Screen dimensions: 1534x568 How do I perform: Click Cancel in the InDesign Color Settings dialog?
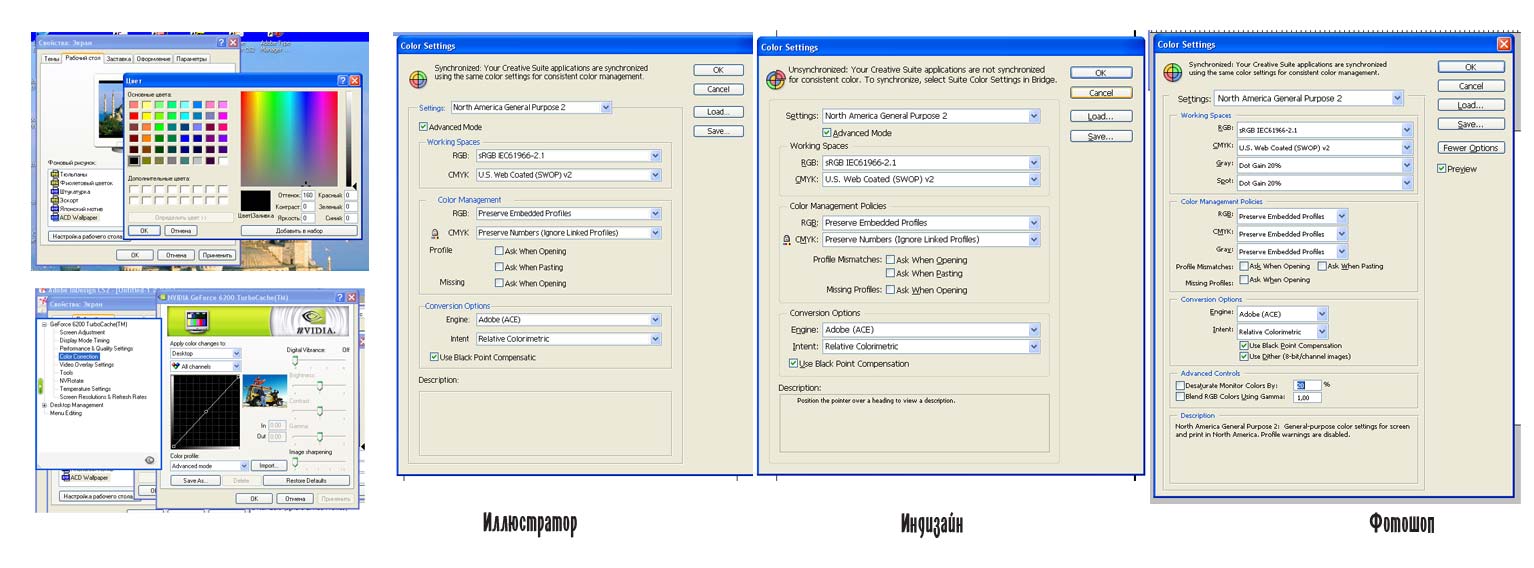tap(1100, 93)
